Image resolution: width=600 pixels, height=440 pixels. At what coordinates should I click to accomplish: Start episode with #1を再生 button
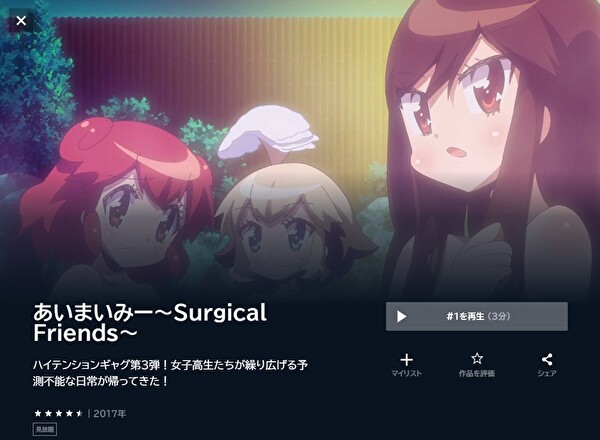coord(476,316)
